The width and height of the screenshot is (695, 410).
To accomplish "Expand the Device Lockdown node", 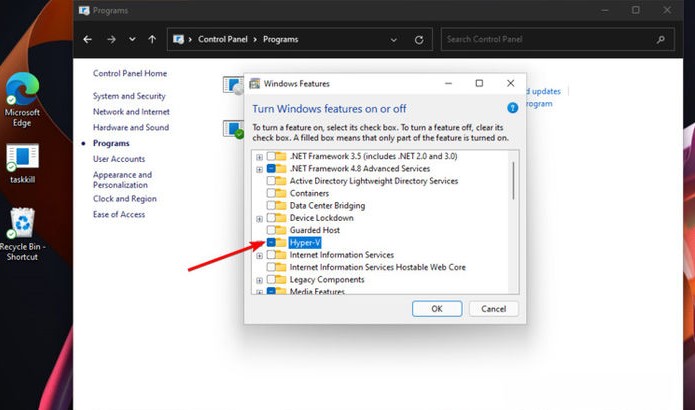I will pos(259,219).
